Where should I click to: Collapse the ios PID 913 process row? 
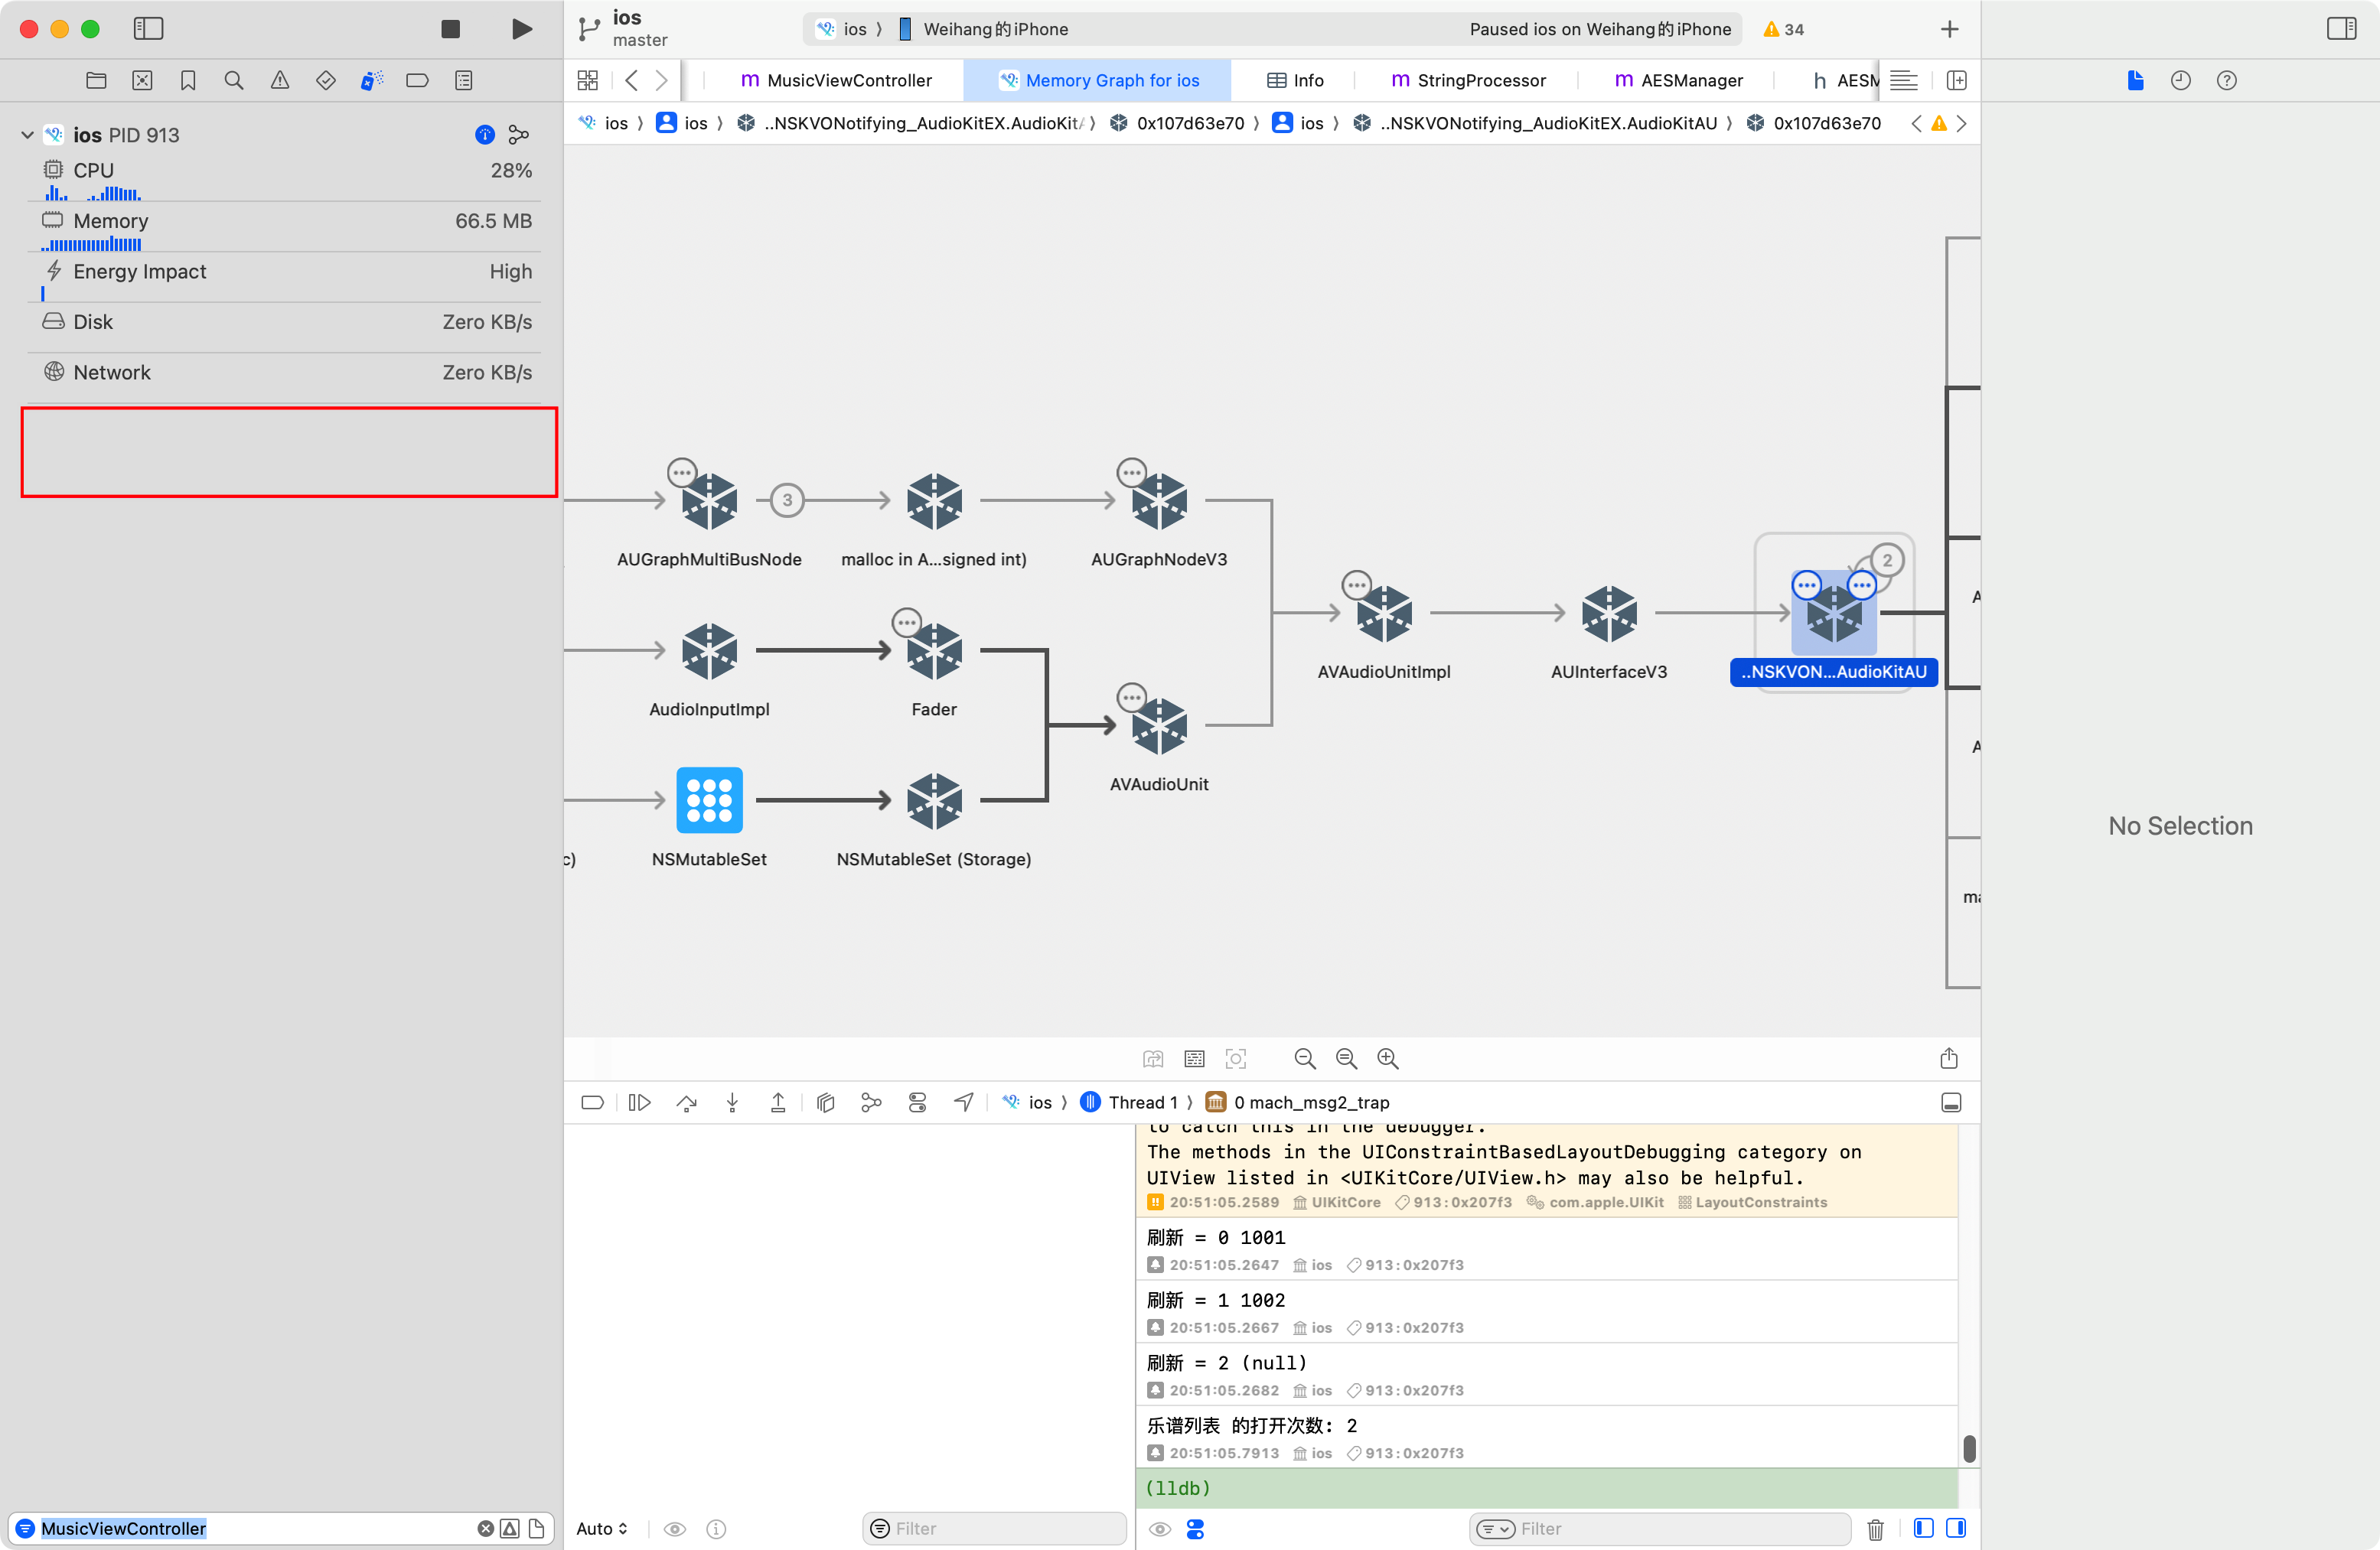[27, 135]
